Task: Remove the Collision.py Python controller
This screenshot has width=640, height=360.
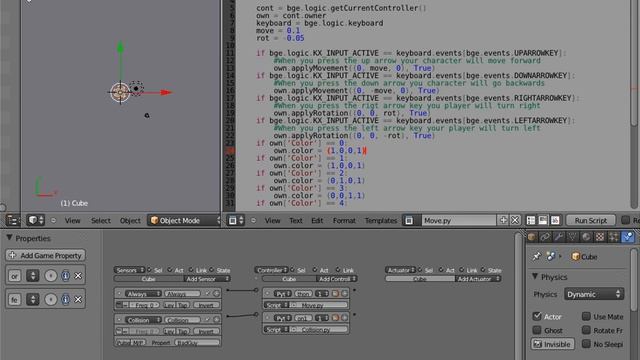Action: coord(344,318)
